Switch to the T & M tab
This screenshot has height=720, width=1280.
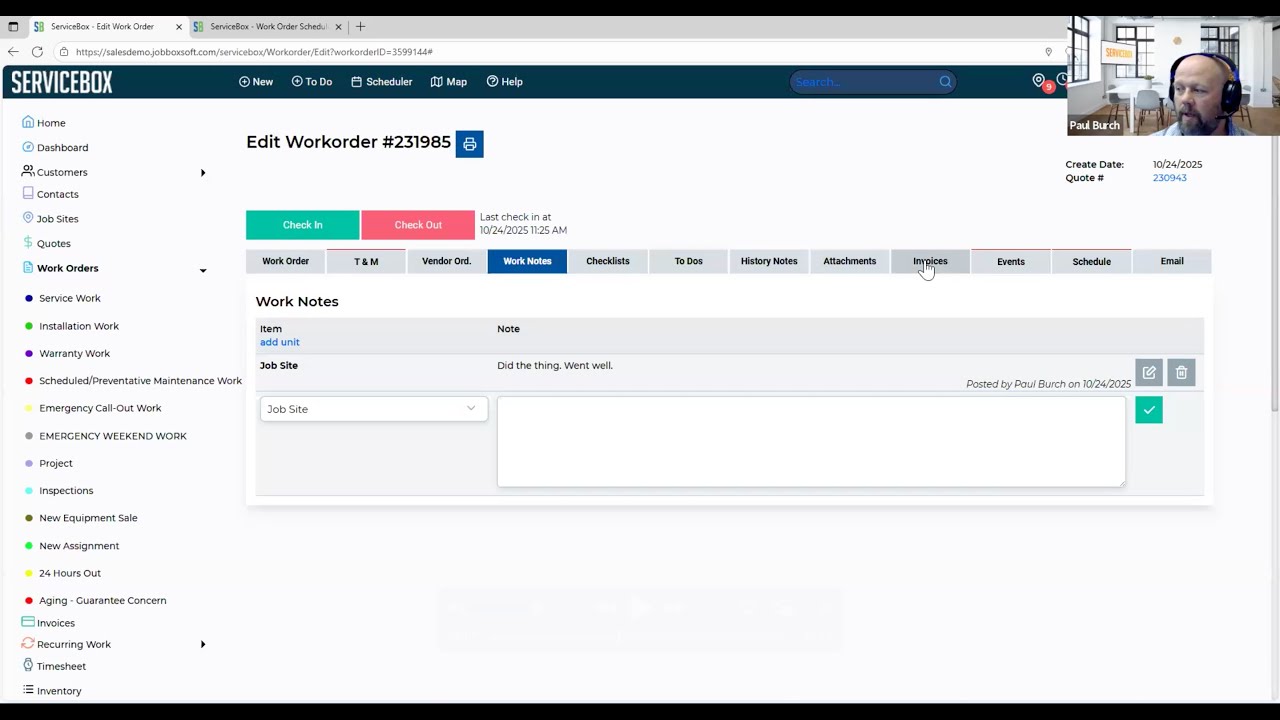pyautogui.click(x=366, y=261)
